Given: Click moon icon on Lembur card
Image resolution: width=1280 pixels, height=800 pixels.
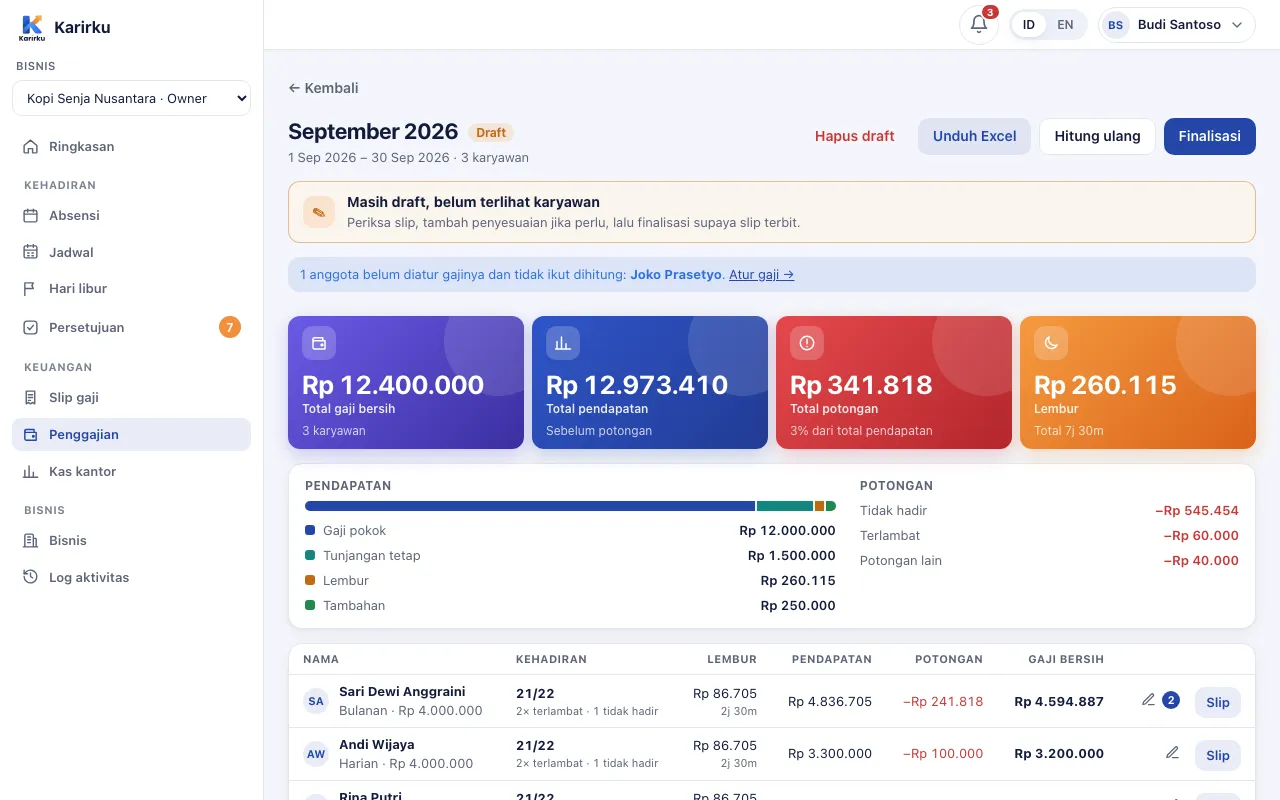Looking at the screenshot, I should tap(1051, 343).
